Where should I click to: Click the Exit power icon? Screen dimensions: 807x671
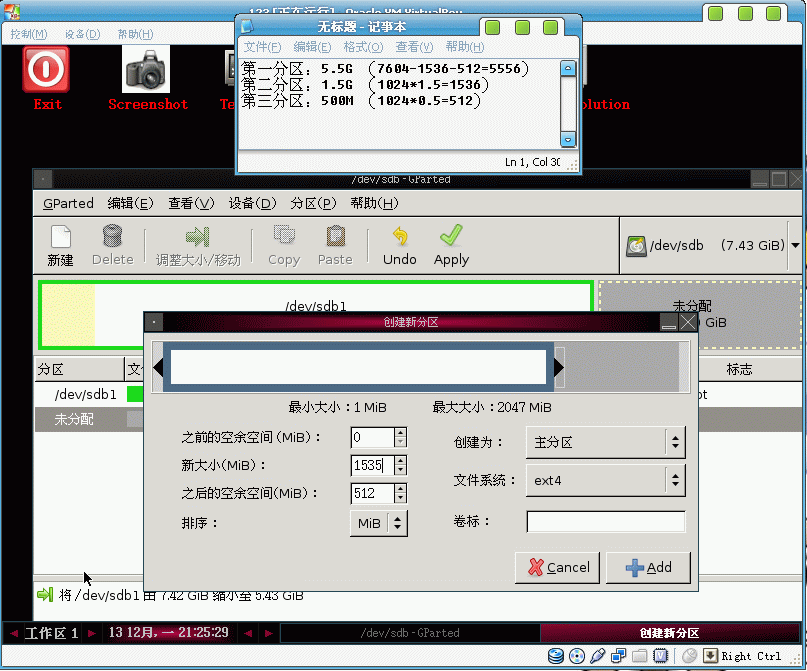click(x=46, y=69)
